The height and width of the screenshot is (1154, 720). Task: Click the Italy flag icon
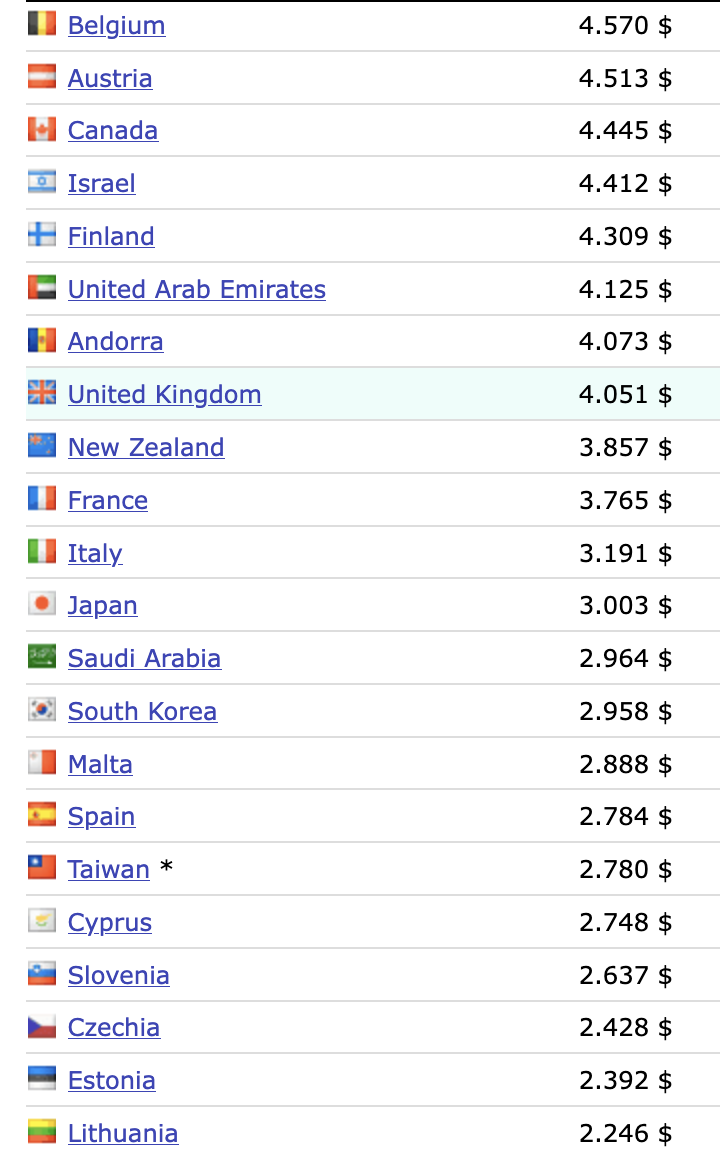[42, 552]
